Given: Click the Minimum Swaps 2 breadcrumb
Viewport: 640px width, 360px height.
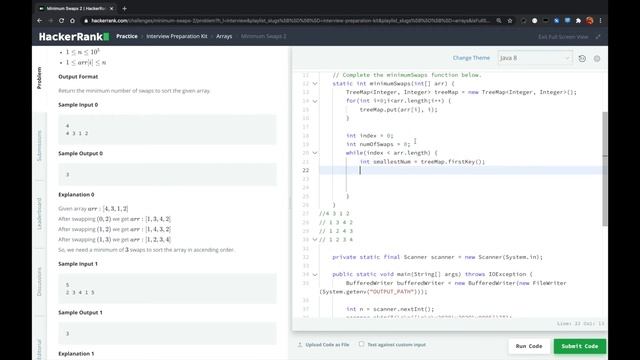Looking at the screenshot, I should (x=263, y=36).
